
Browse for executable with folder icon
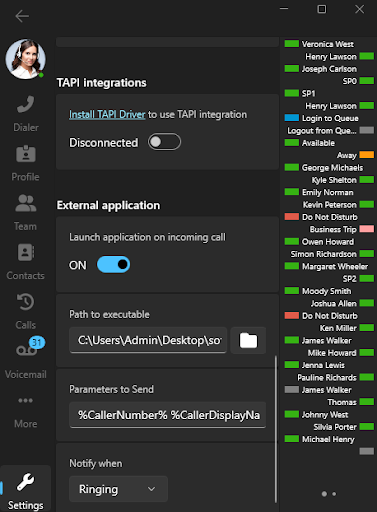pyautogui.click(x=248, y=340)
